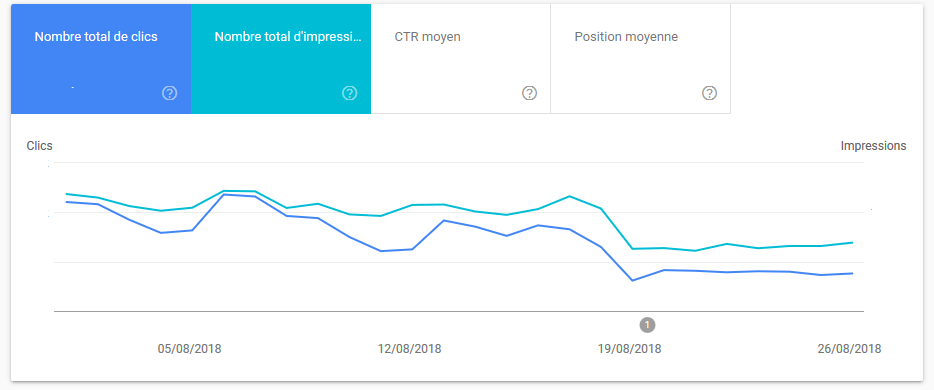934x390 pixels.
Task: Open help icon on Nombre total de clics
Action: click(170, 93)
